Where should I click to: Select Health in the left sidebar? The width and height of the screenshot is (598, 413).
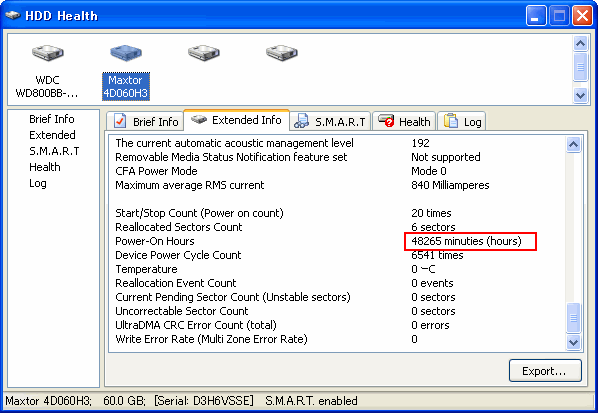45,167
